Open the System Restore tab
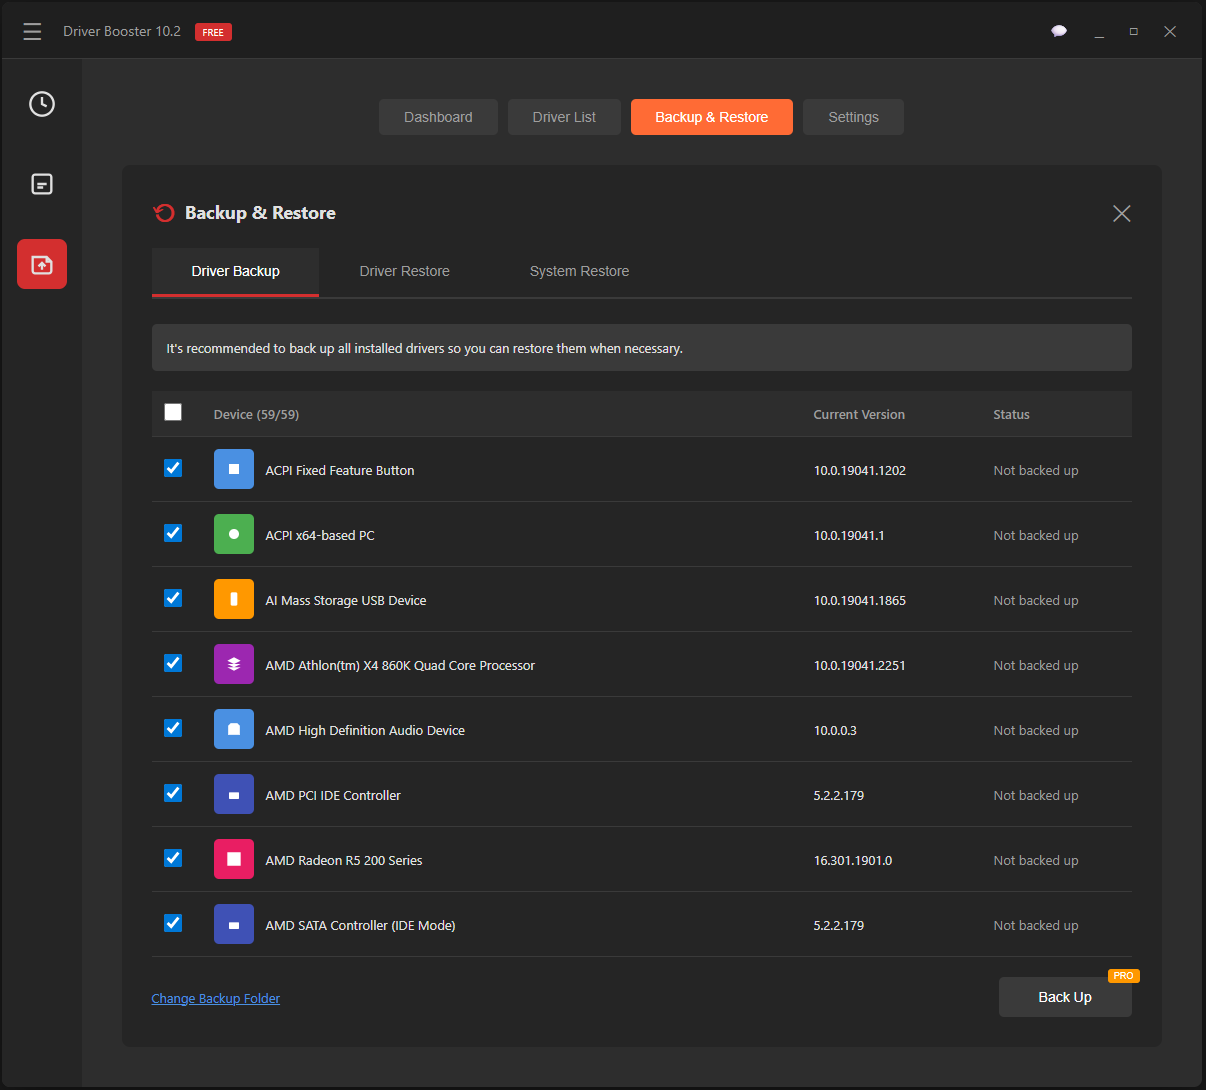 pos(579,270)
